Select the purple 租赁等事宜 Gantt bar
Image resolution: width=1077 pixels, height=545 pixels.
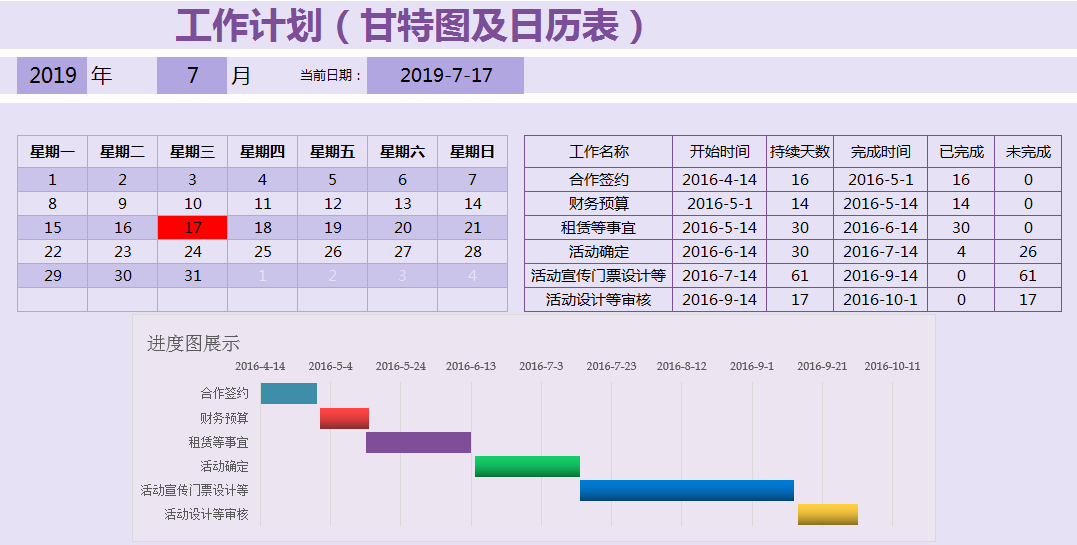(x=418, y=442)
